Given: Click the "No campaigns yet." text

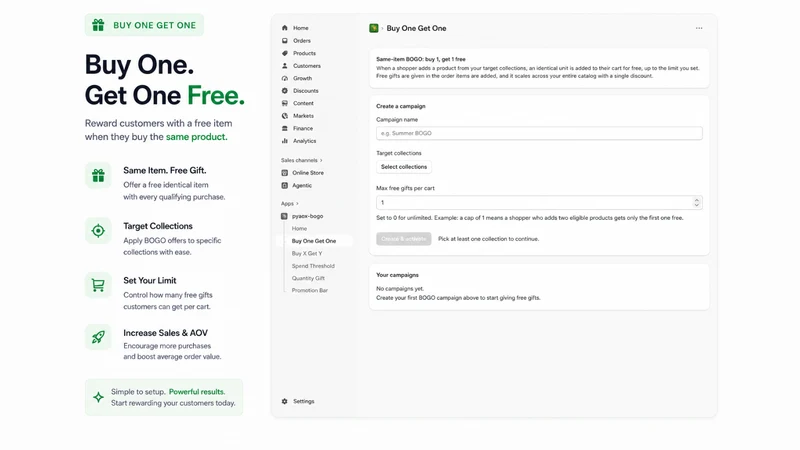Looking at the screenshot, I should pos(400,289).
